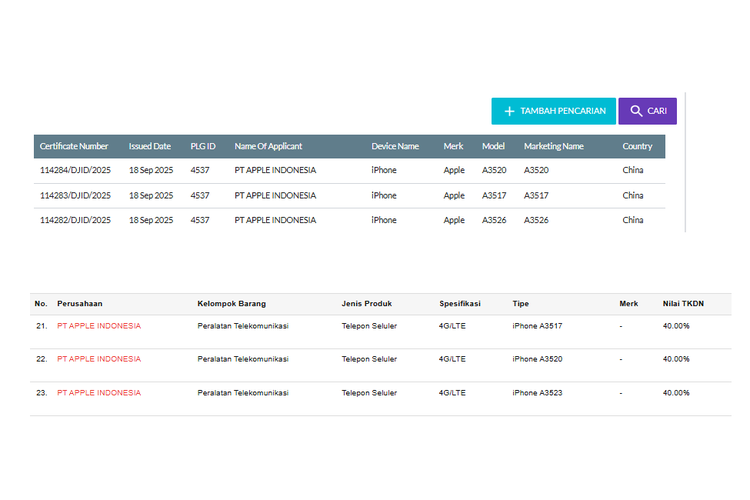Select certificate row 114282/DJID/2025

point(349,220)
